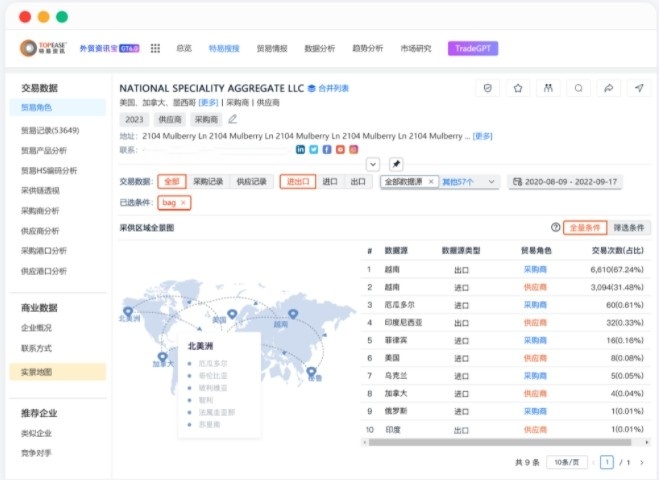
Task: Open 贸易产品分析 in sidebar
Action: click(x=44, y=150)
